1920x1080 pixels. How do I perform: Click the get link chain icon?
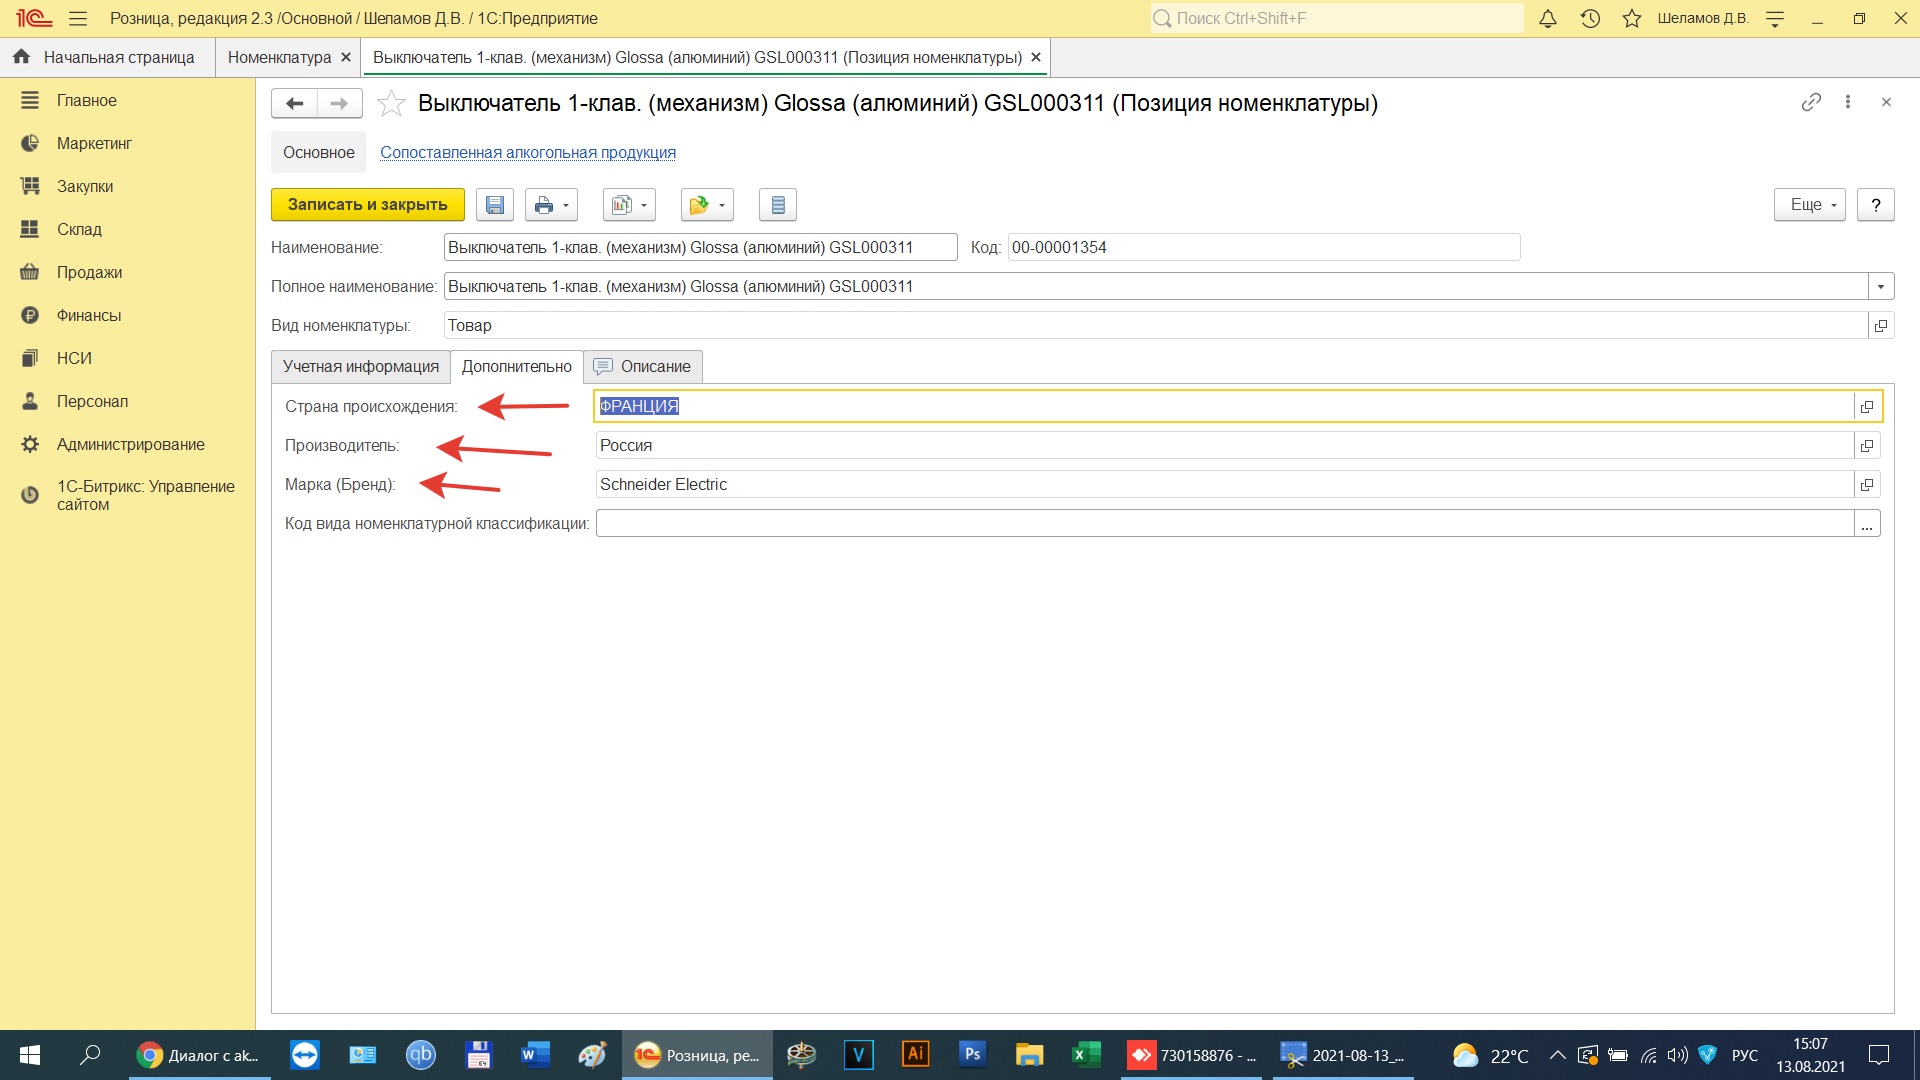pyautogui.click(x=1811, y=102)
